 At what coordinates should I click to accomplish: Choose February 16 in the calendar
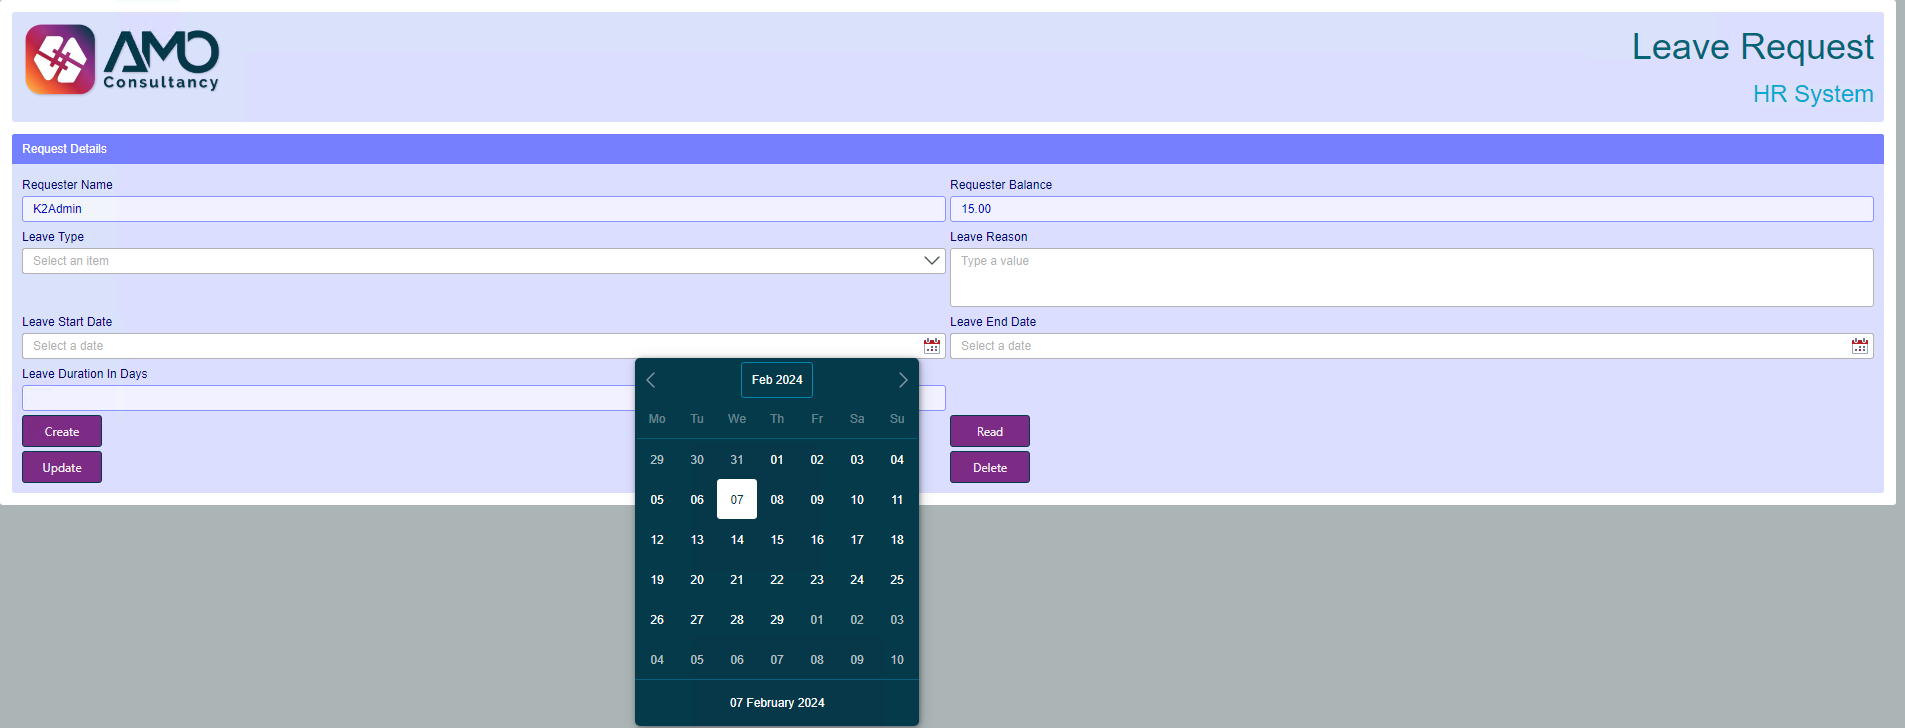click(x=817, y=540)
